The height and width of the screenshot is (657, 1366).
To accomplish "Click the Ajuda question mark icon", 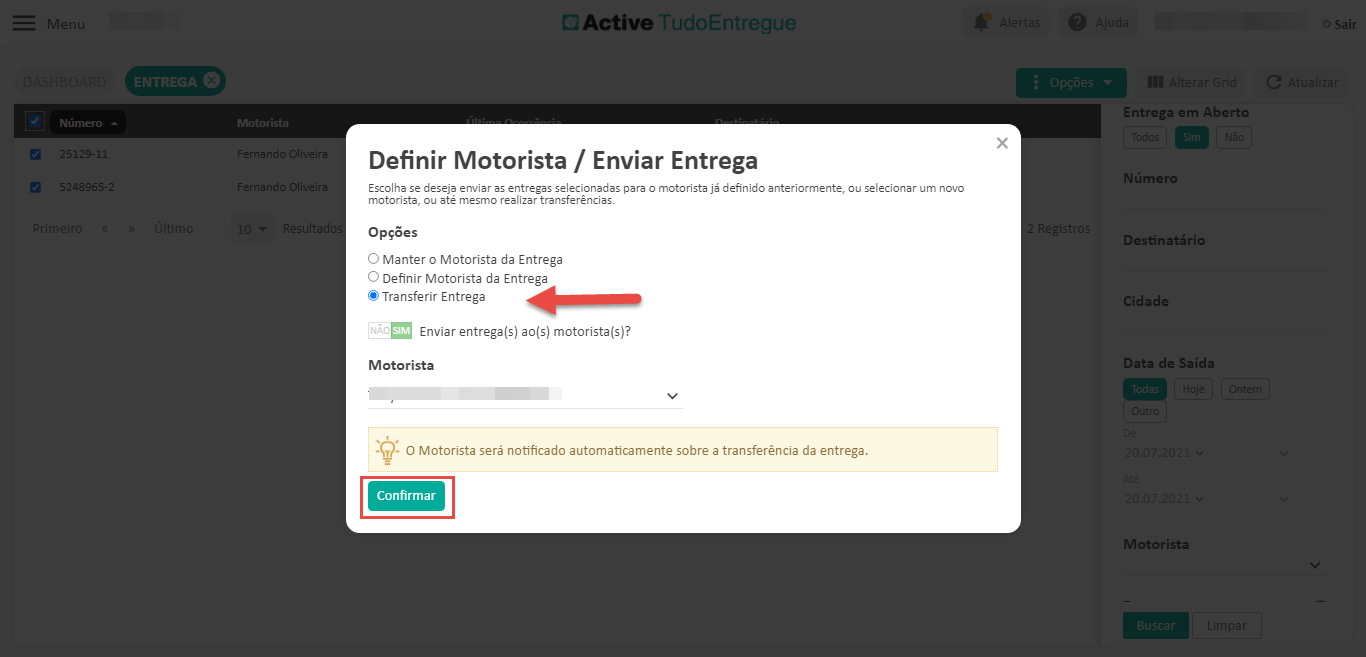I will coord(1077,22).
